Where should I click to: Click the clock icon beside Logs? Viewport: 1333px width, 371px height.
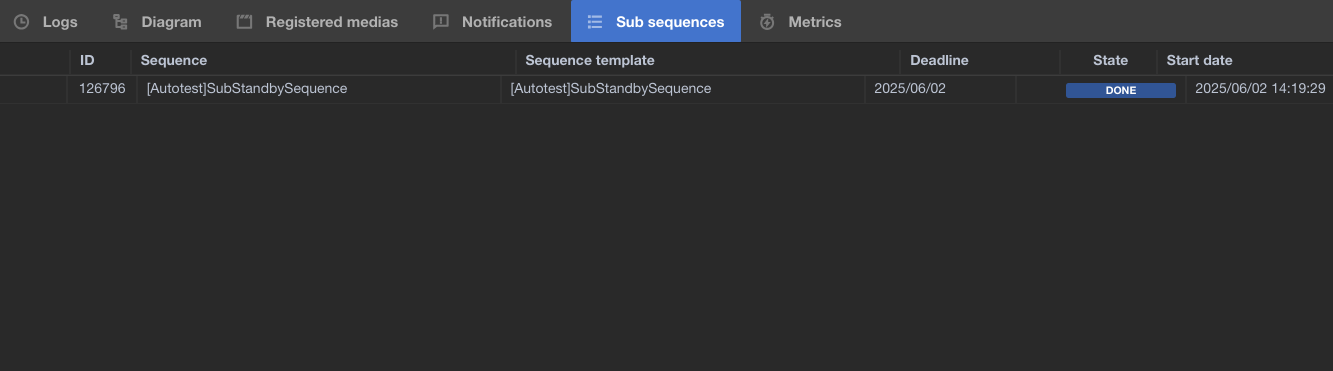pos(21,21)
